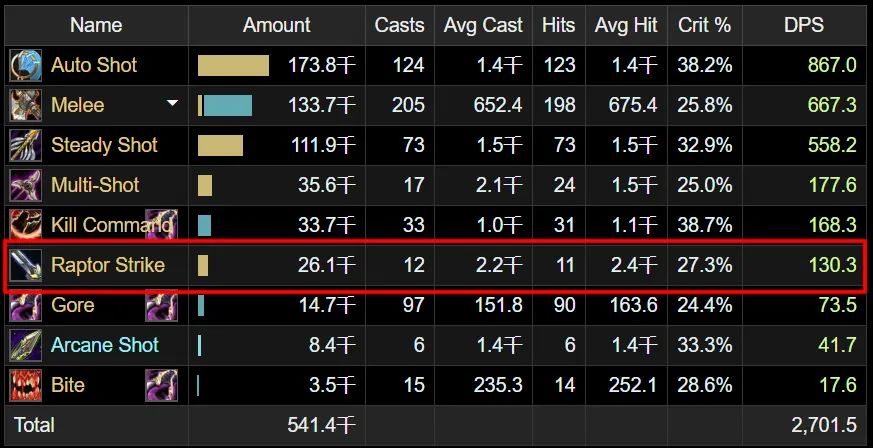Open the Multi-Shot ability link
873x448 pixels.
pos(95,185)
